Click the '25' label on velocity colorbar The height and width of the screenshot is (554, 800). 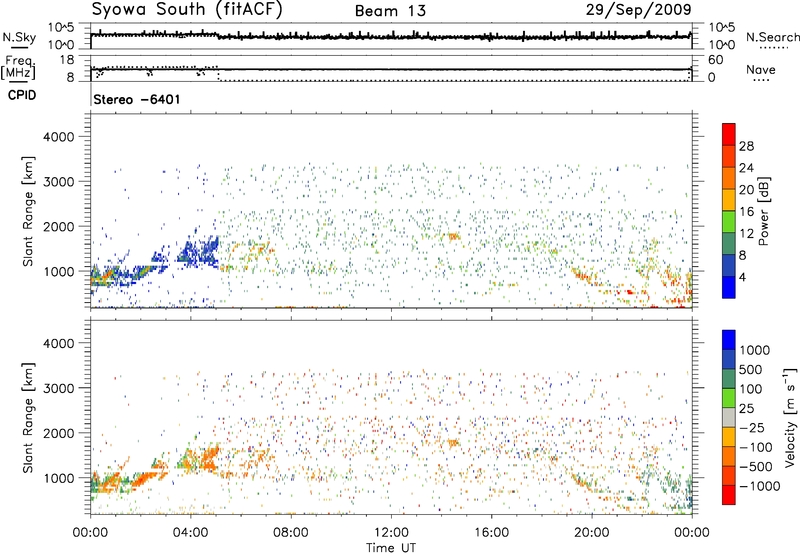(x=746, y=409)
